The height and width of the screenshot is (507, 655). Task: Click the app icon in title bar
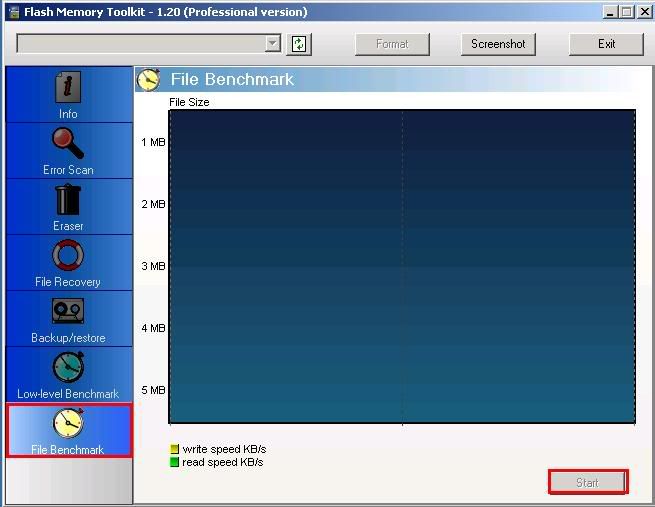(x=14, y=12)
